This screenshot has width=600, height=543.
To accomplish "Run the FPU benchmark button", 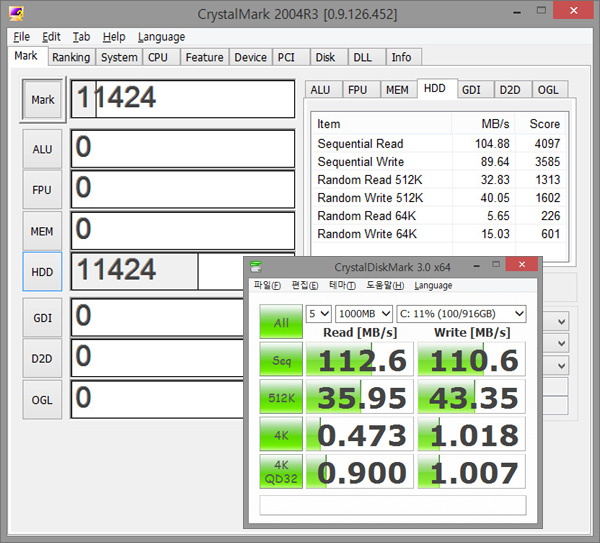I will (x=42, y=190).
